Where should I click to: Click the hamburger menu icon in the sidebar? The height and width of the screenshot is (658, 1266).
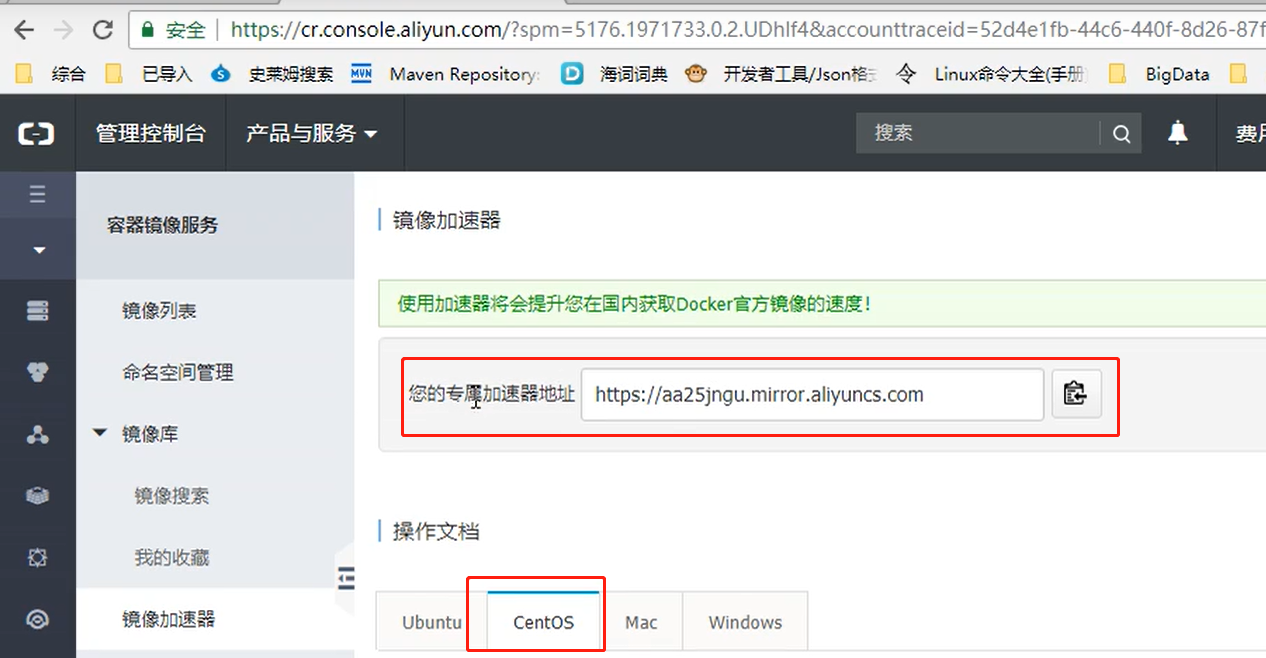(37, 194)
